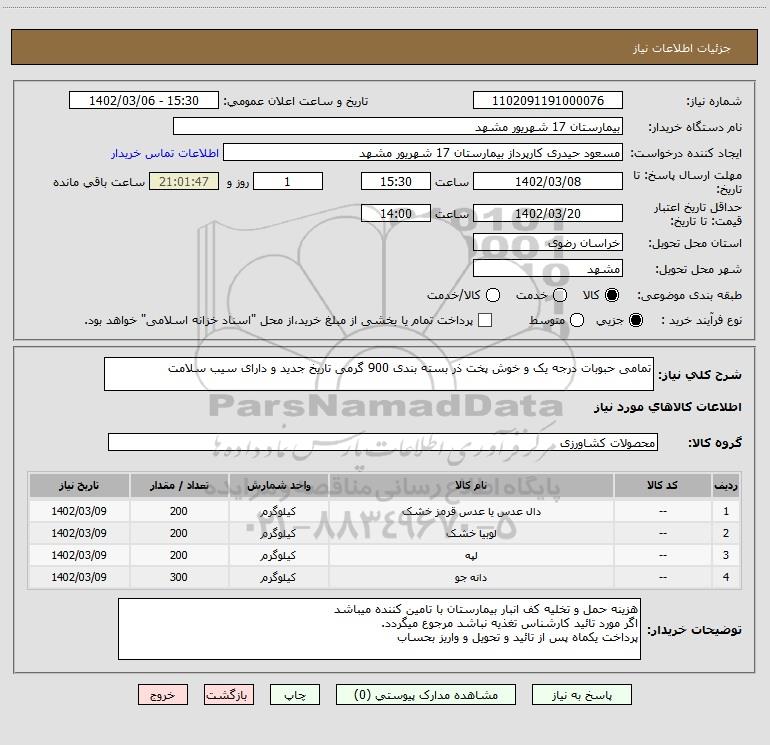Click the remaining days field showing 1

tap(287, 181)
